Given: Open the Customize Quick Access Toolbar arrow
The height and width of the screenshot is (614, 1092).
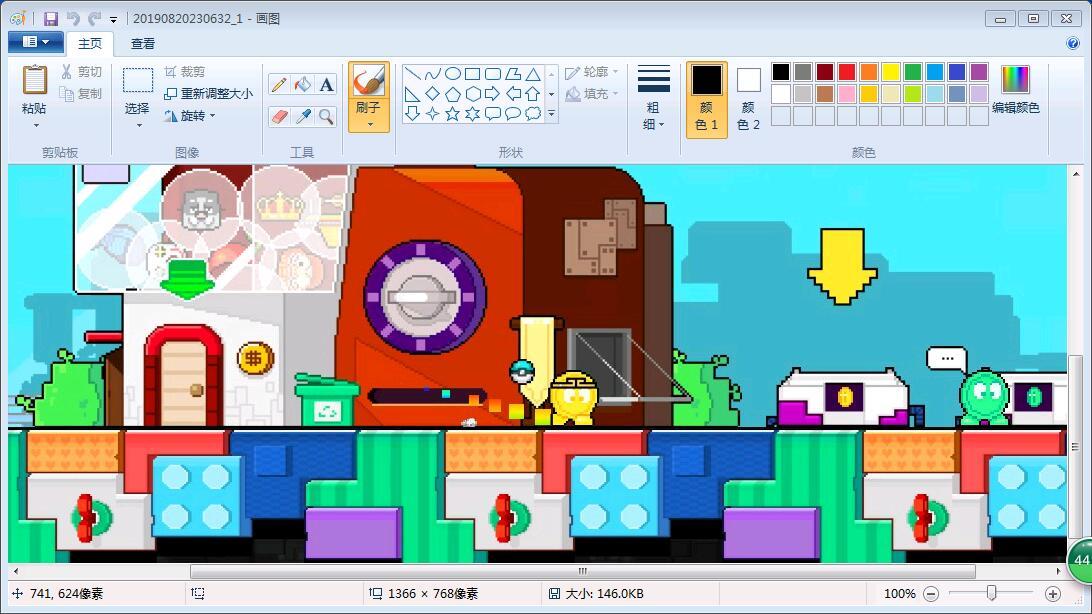Looking at the screenshot, I should point(114,19).
